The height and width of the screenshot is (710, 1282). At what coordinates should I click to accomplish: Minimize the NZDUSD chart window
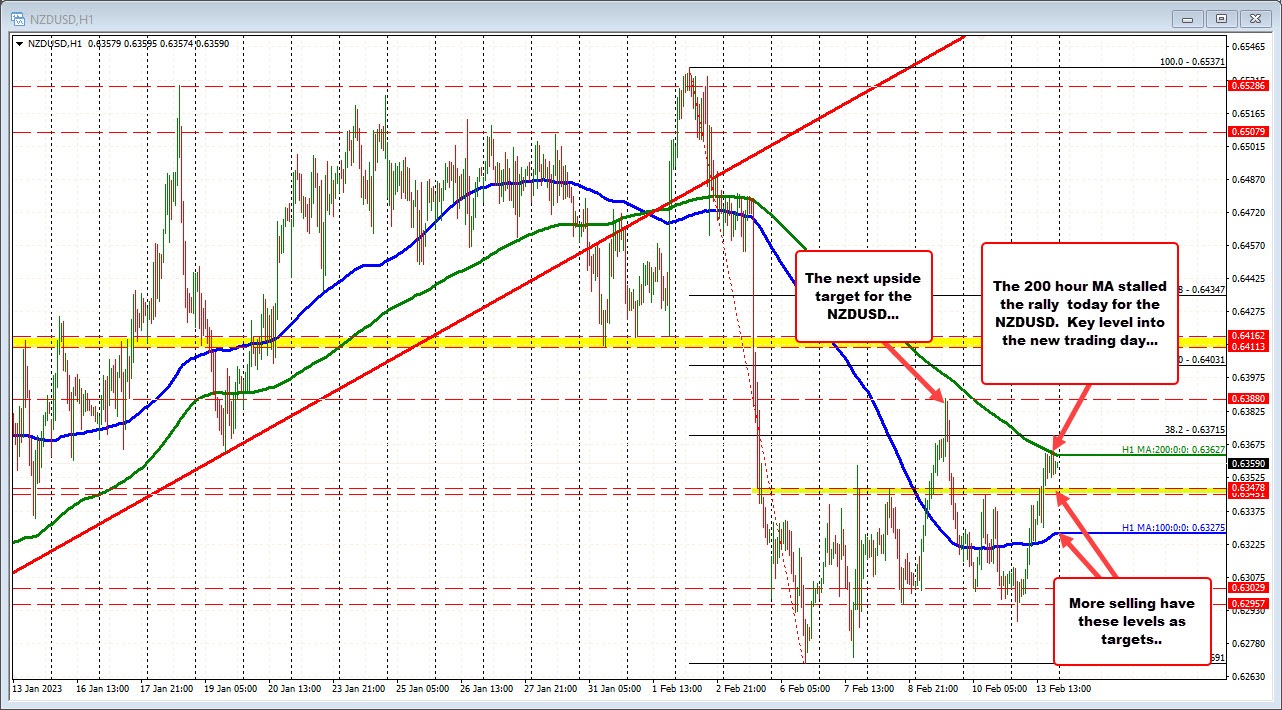point(1187,18)
